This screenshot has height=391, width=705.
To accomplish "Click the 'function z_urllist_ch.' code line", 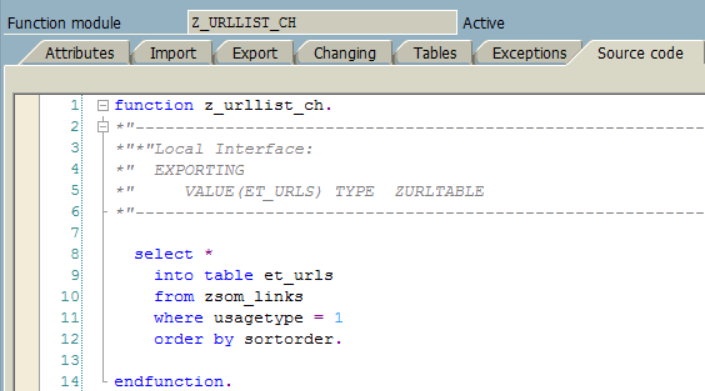I will 223,106.
